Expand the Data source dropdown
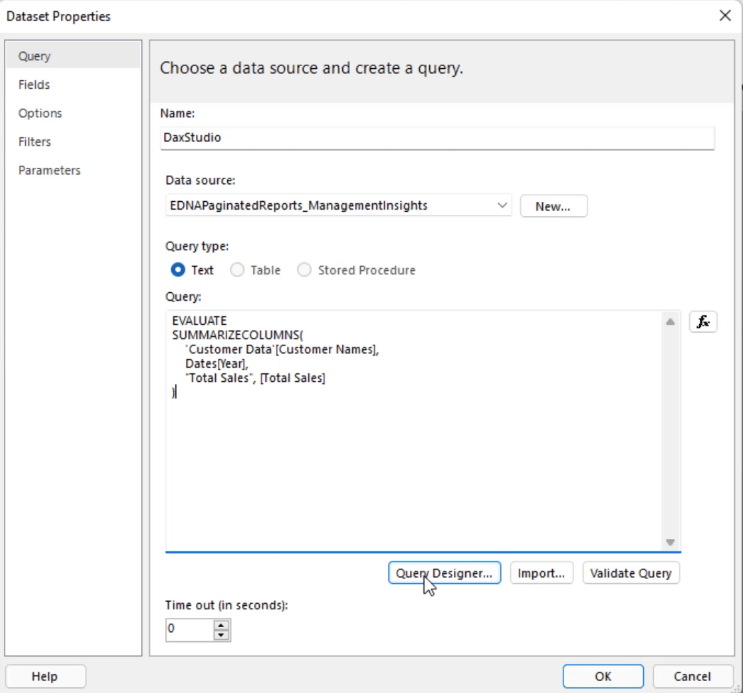 (501, 206)
